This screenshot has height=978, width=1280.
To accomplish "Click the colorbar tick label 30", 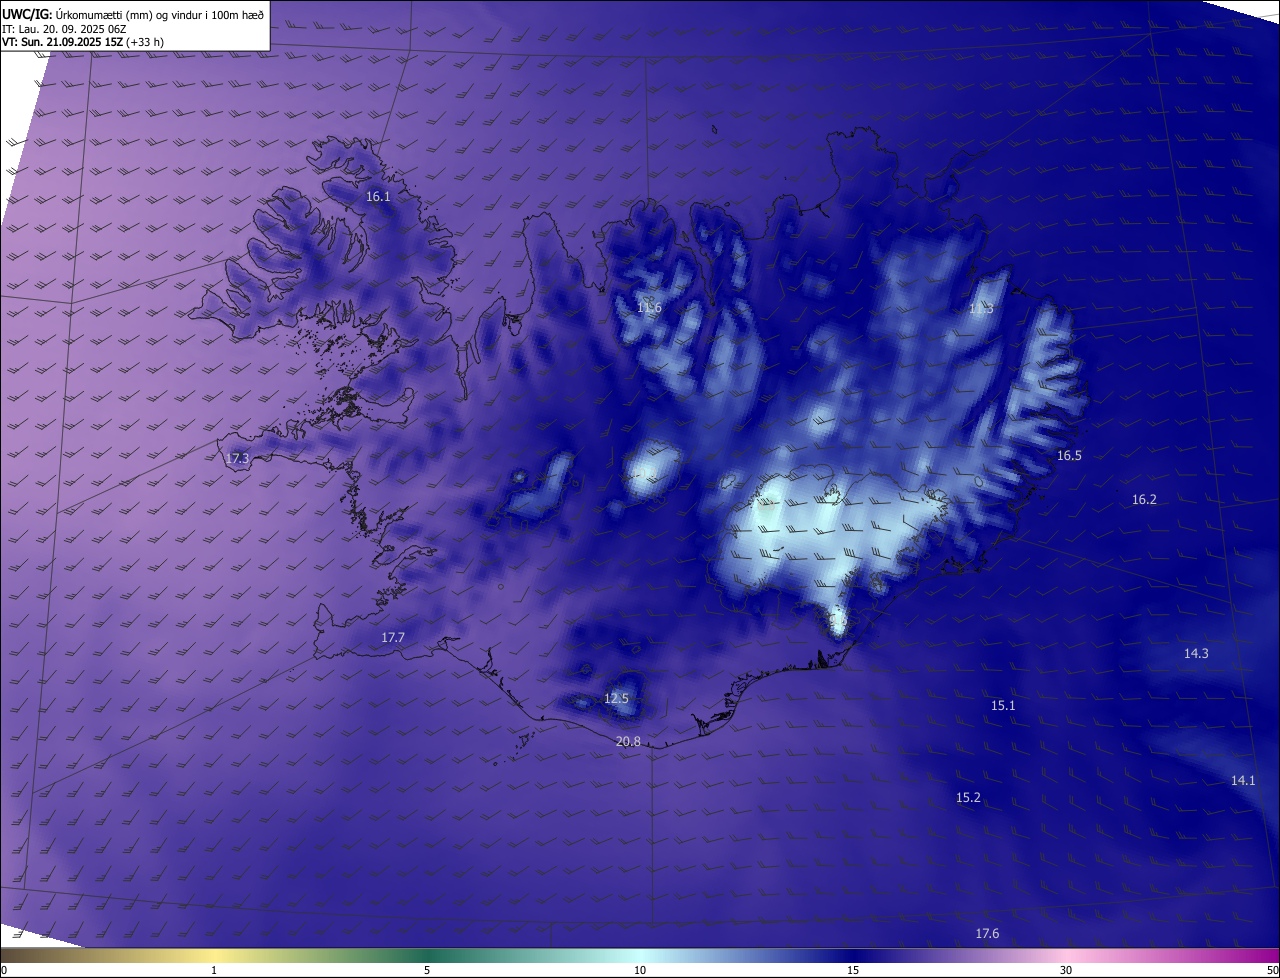I will (x=1066, y=970).
